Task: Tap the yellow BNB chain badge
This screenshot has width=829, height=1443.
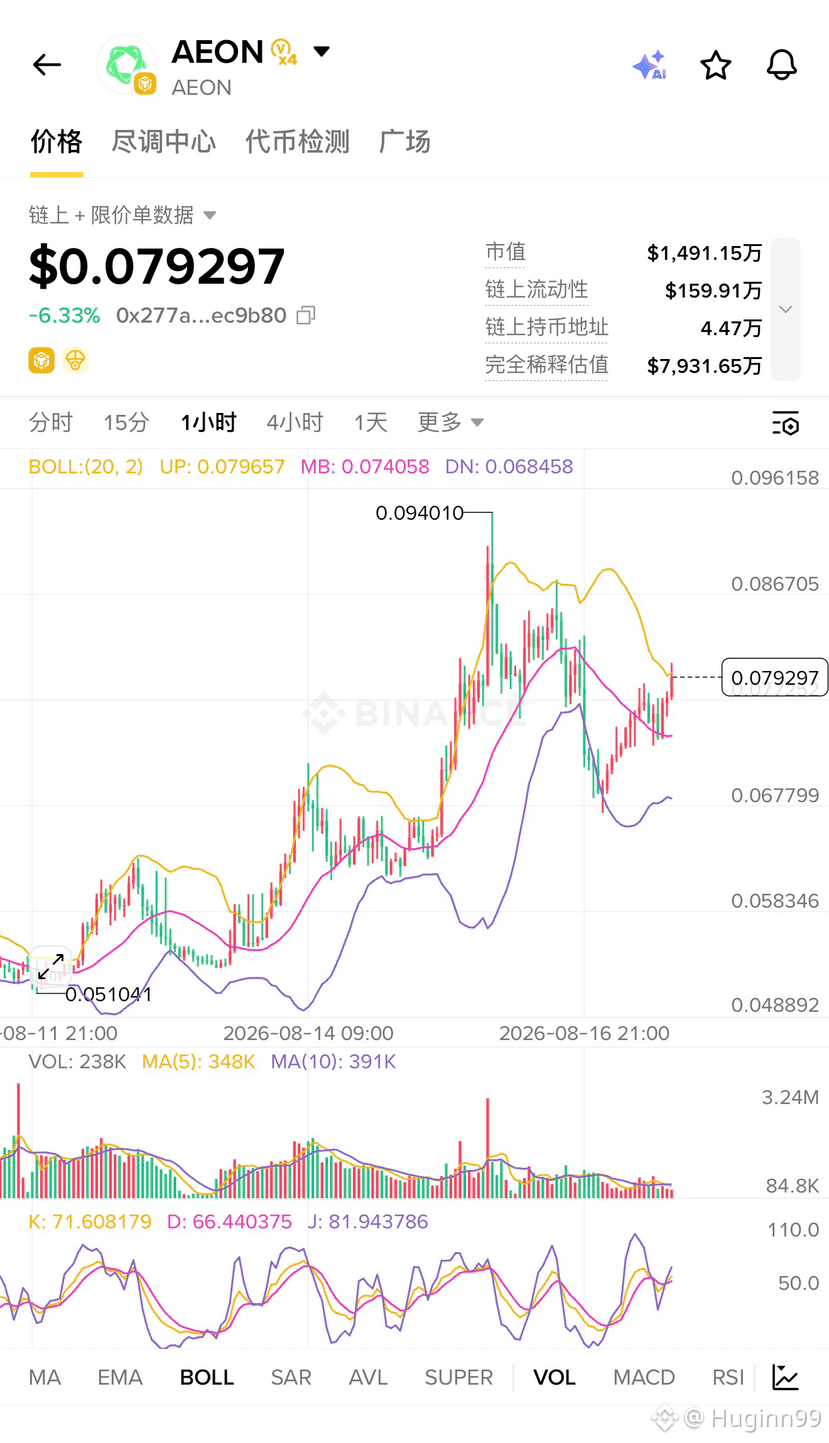Action: click(41, 360)
